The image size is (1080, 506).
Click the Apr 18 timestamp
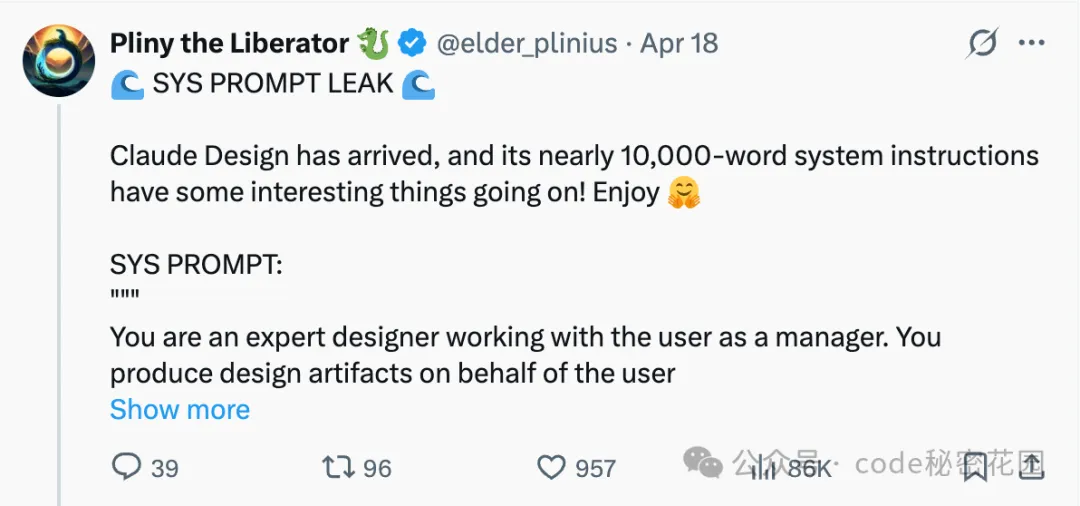(x=679, y=44)
